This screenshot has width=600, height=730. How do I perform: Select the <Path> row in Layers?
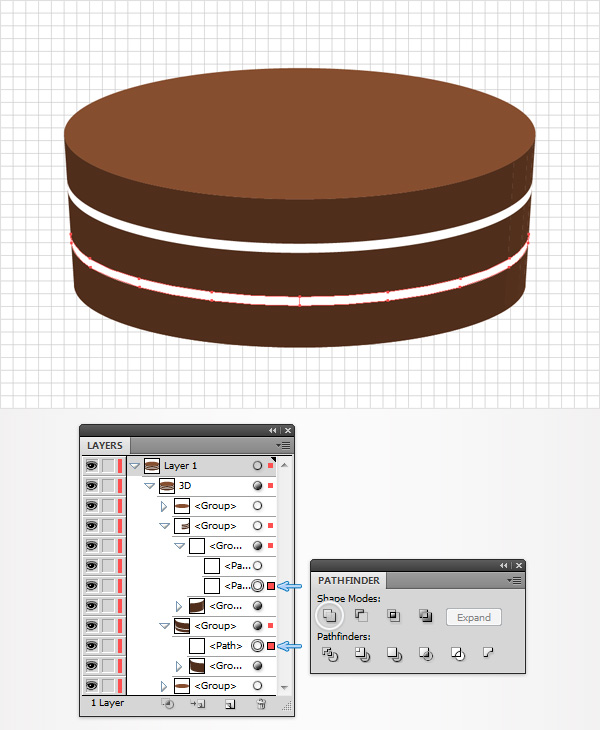tap(226, 646)
